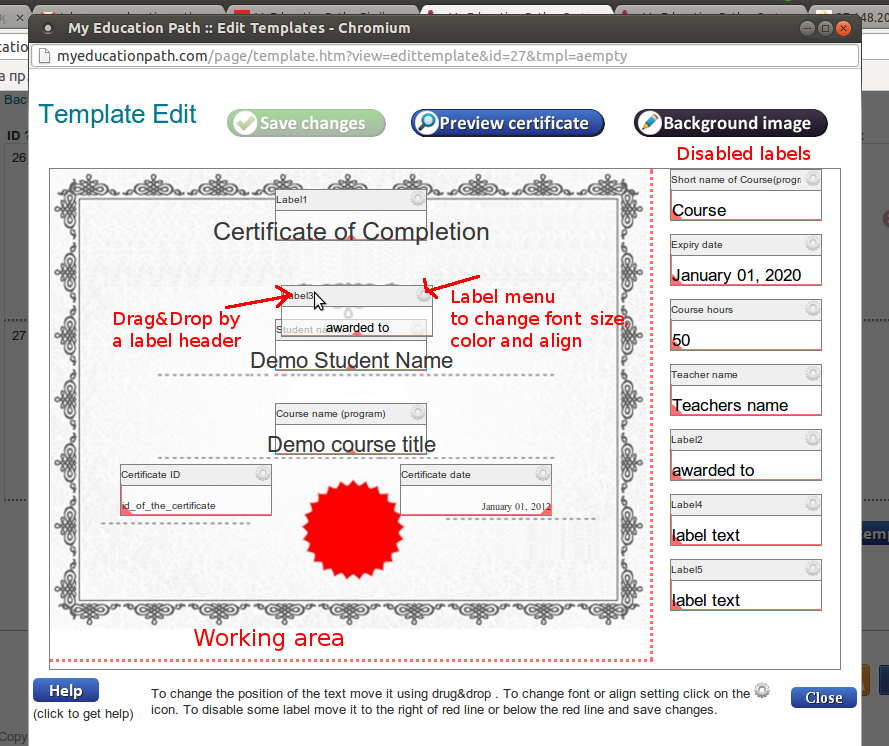Select the Demo course title text

point(351,444)
